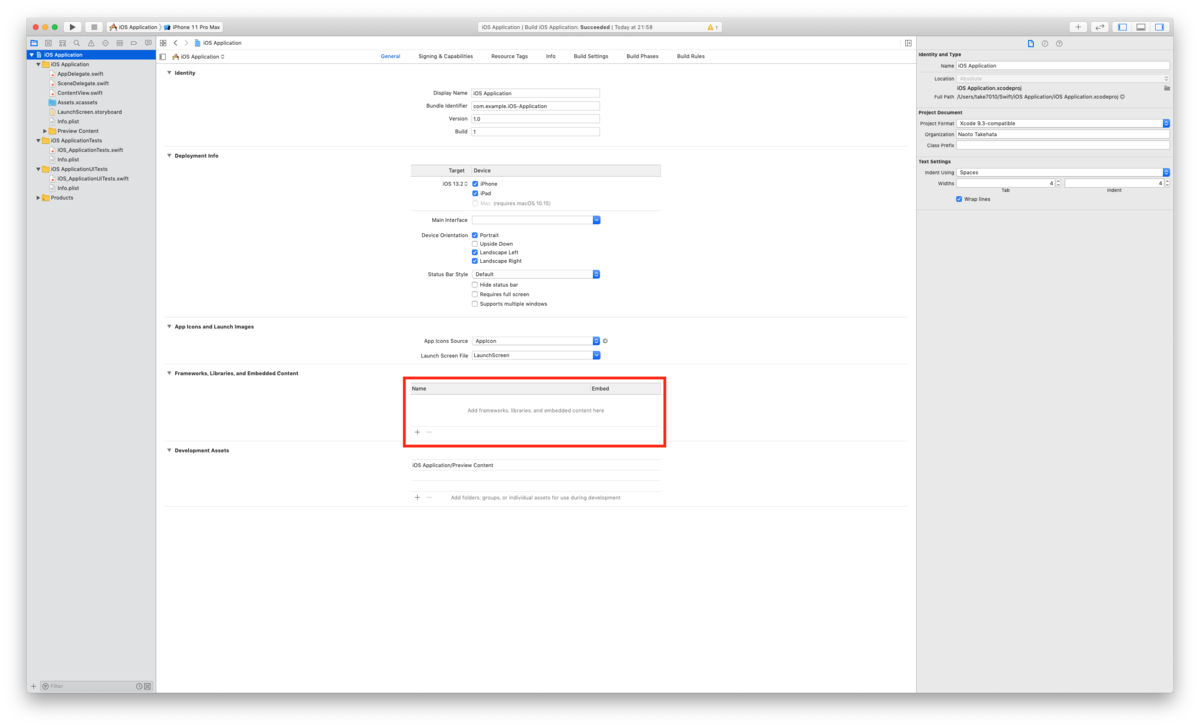This screenshot has width=1200, height=728.
Task: Open AppIcon asset arrow next to App Icons Source
Action: point(606,341)
